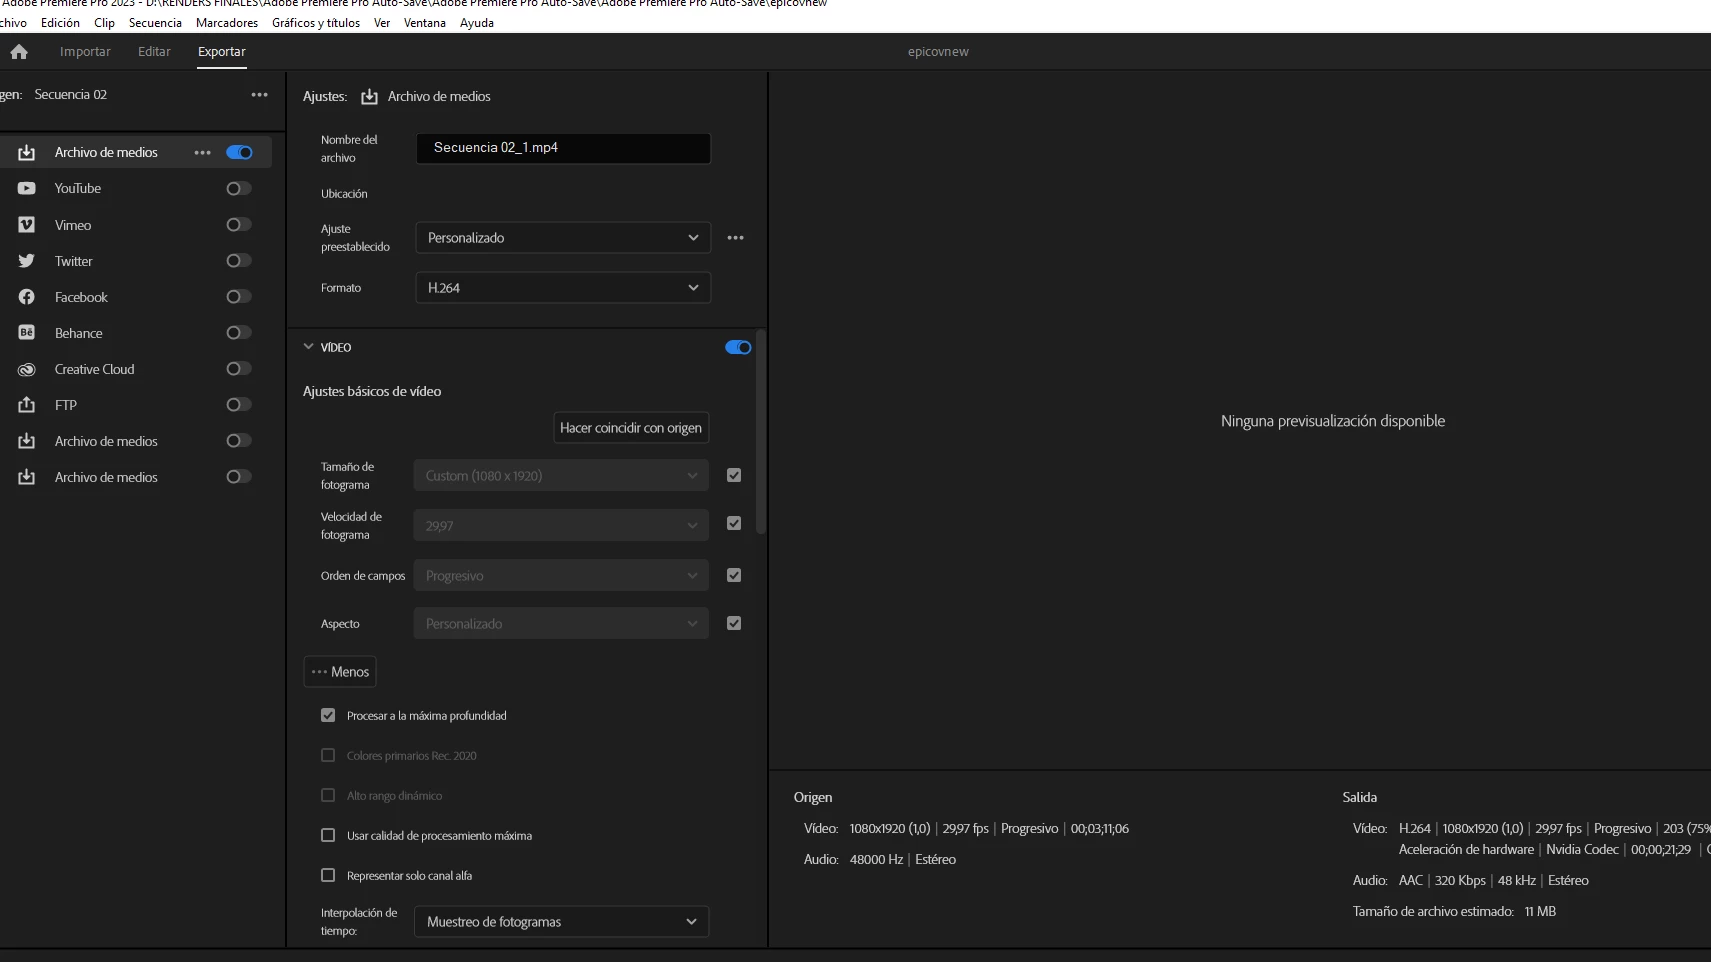Uncheck the Orden de campos match-source checkbox

point(734,576)
